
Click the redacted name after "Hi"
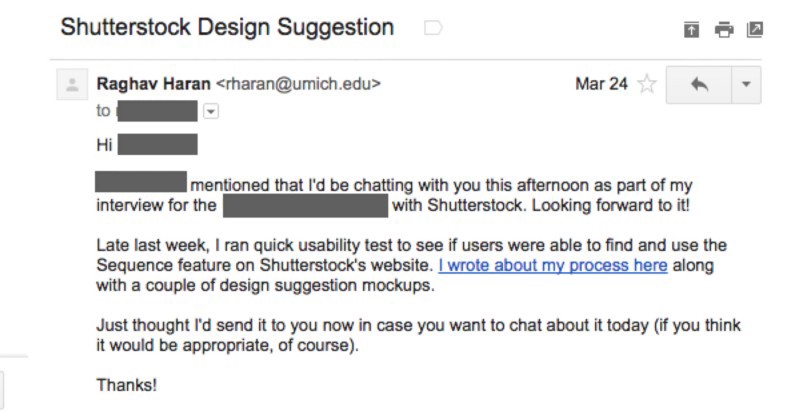click(158, 144)
